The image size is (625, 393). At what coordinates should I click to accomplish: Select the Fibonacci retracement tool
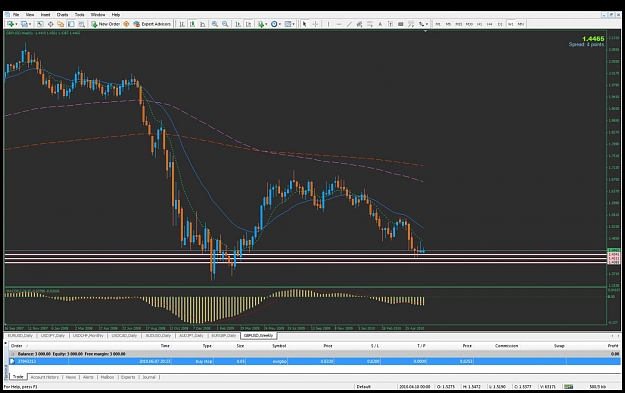click(369, 24)
